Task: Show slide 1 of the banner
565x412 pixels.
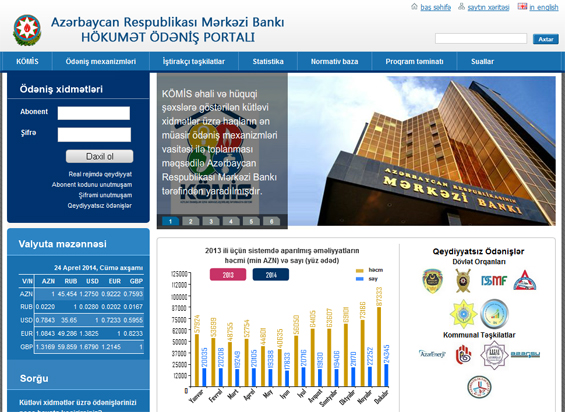Action: [170, 221]
